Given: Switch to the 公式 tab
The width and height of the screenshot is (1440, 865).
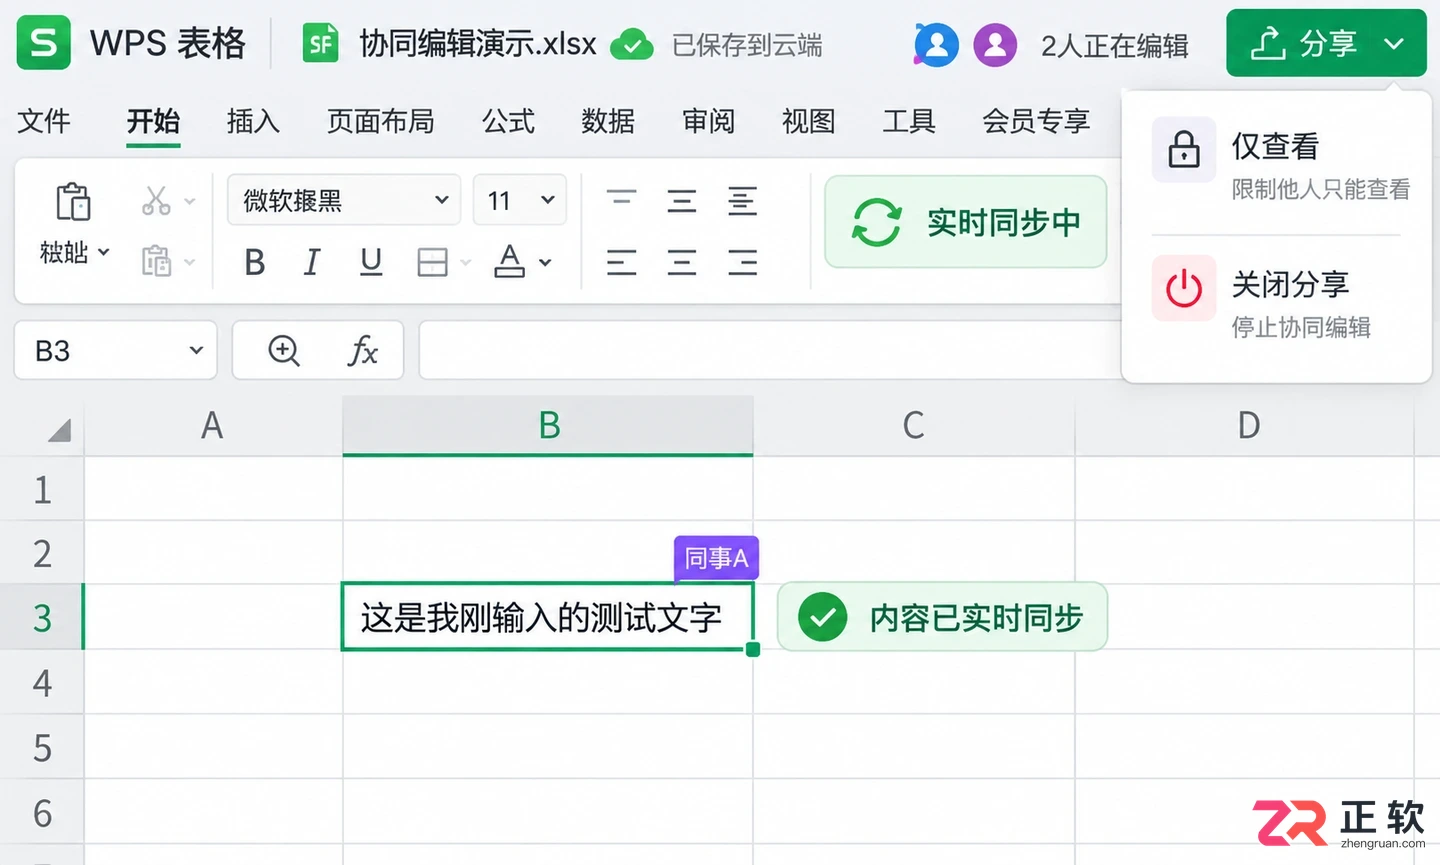Looking at the screenshot, I should (x=508, y=121).
